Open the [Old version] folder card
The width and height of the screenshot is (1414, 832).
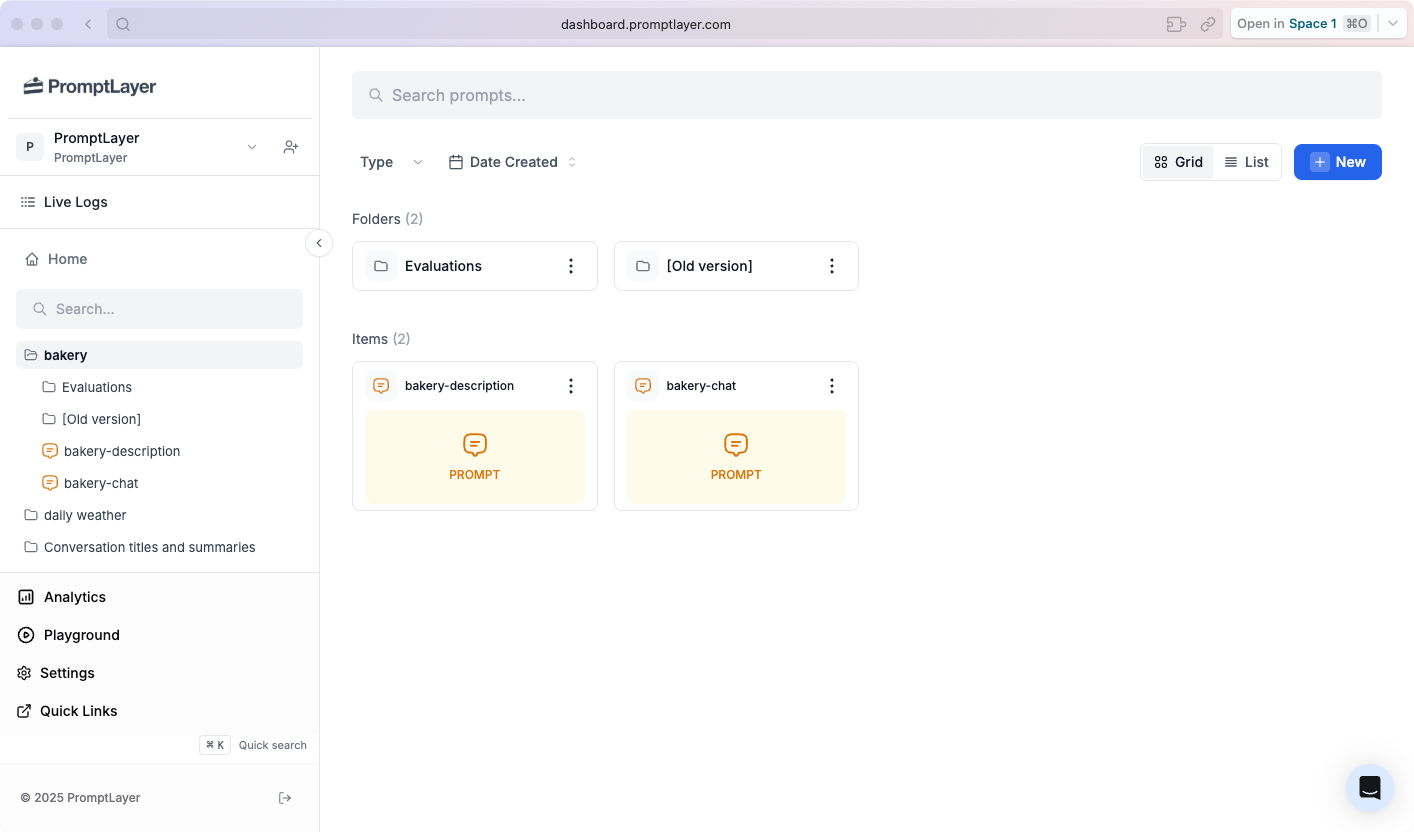point(736,266)
